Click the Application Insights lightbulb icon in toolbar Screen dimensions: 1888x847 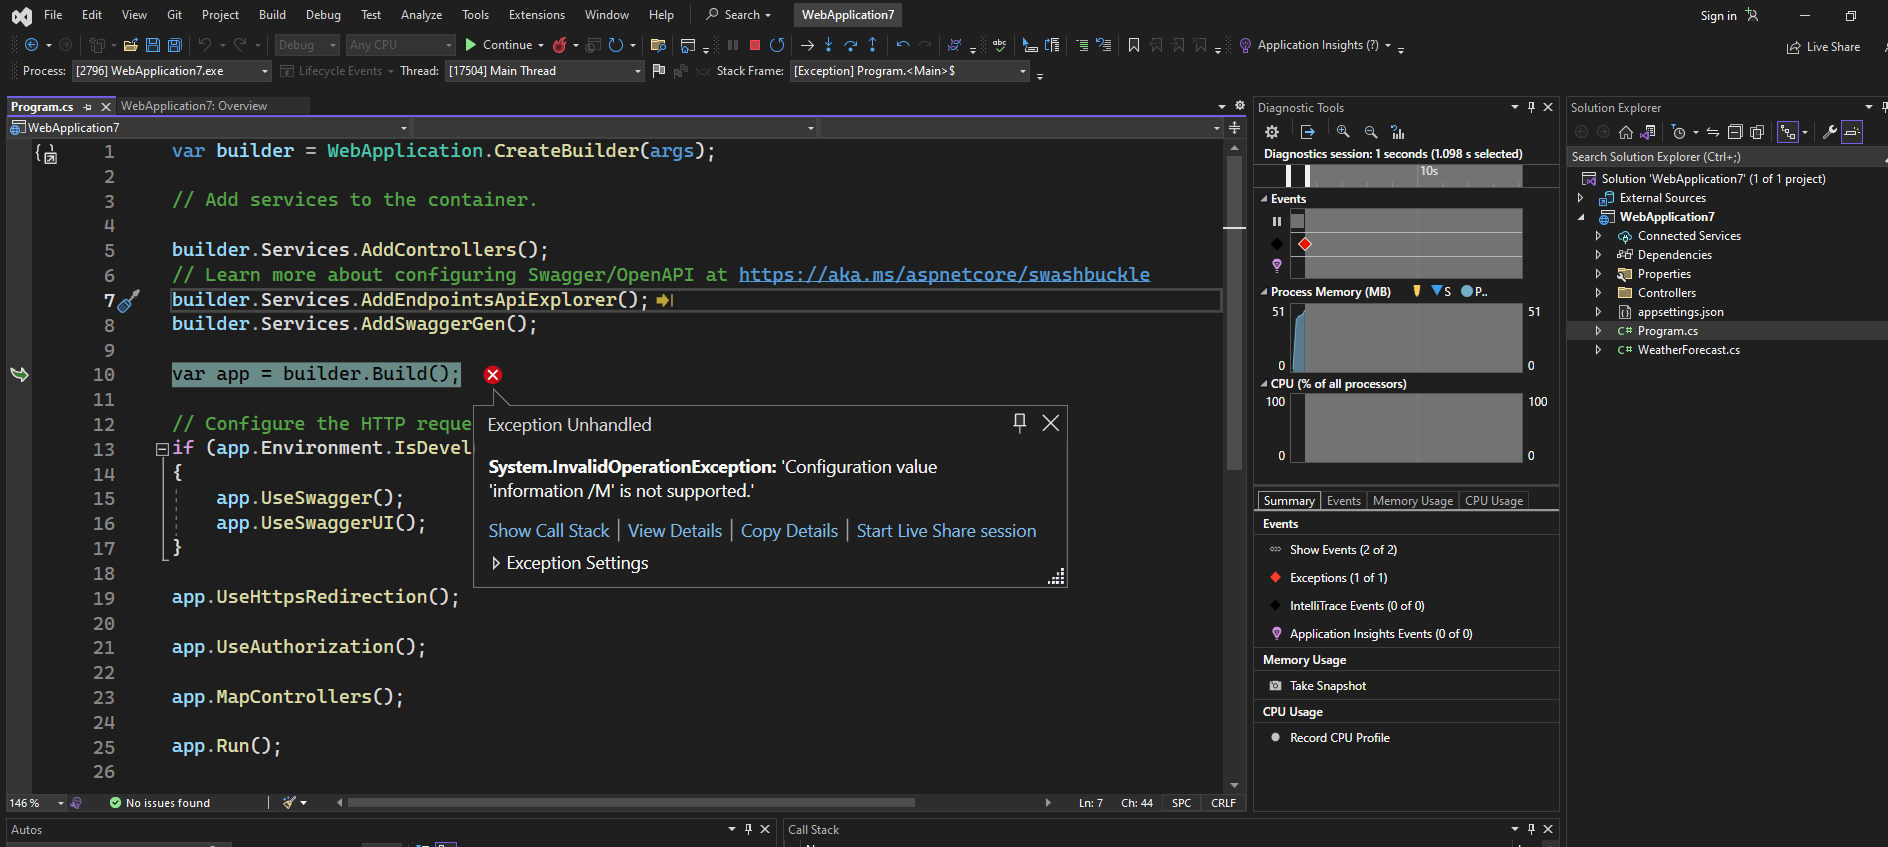click(1245, 45)
